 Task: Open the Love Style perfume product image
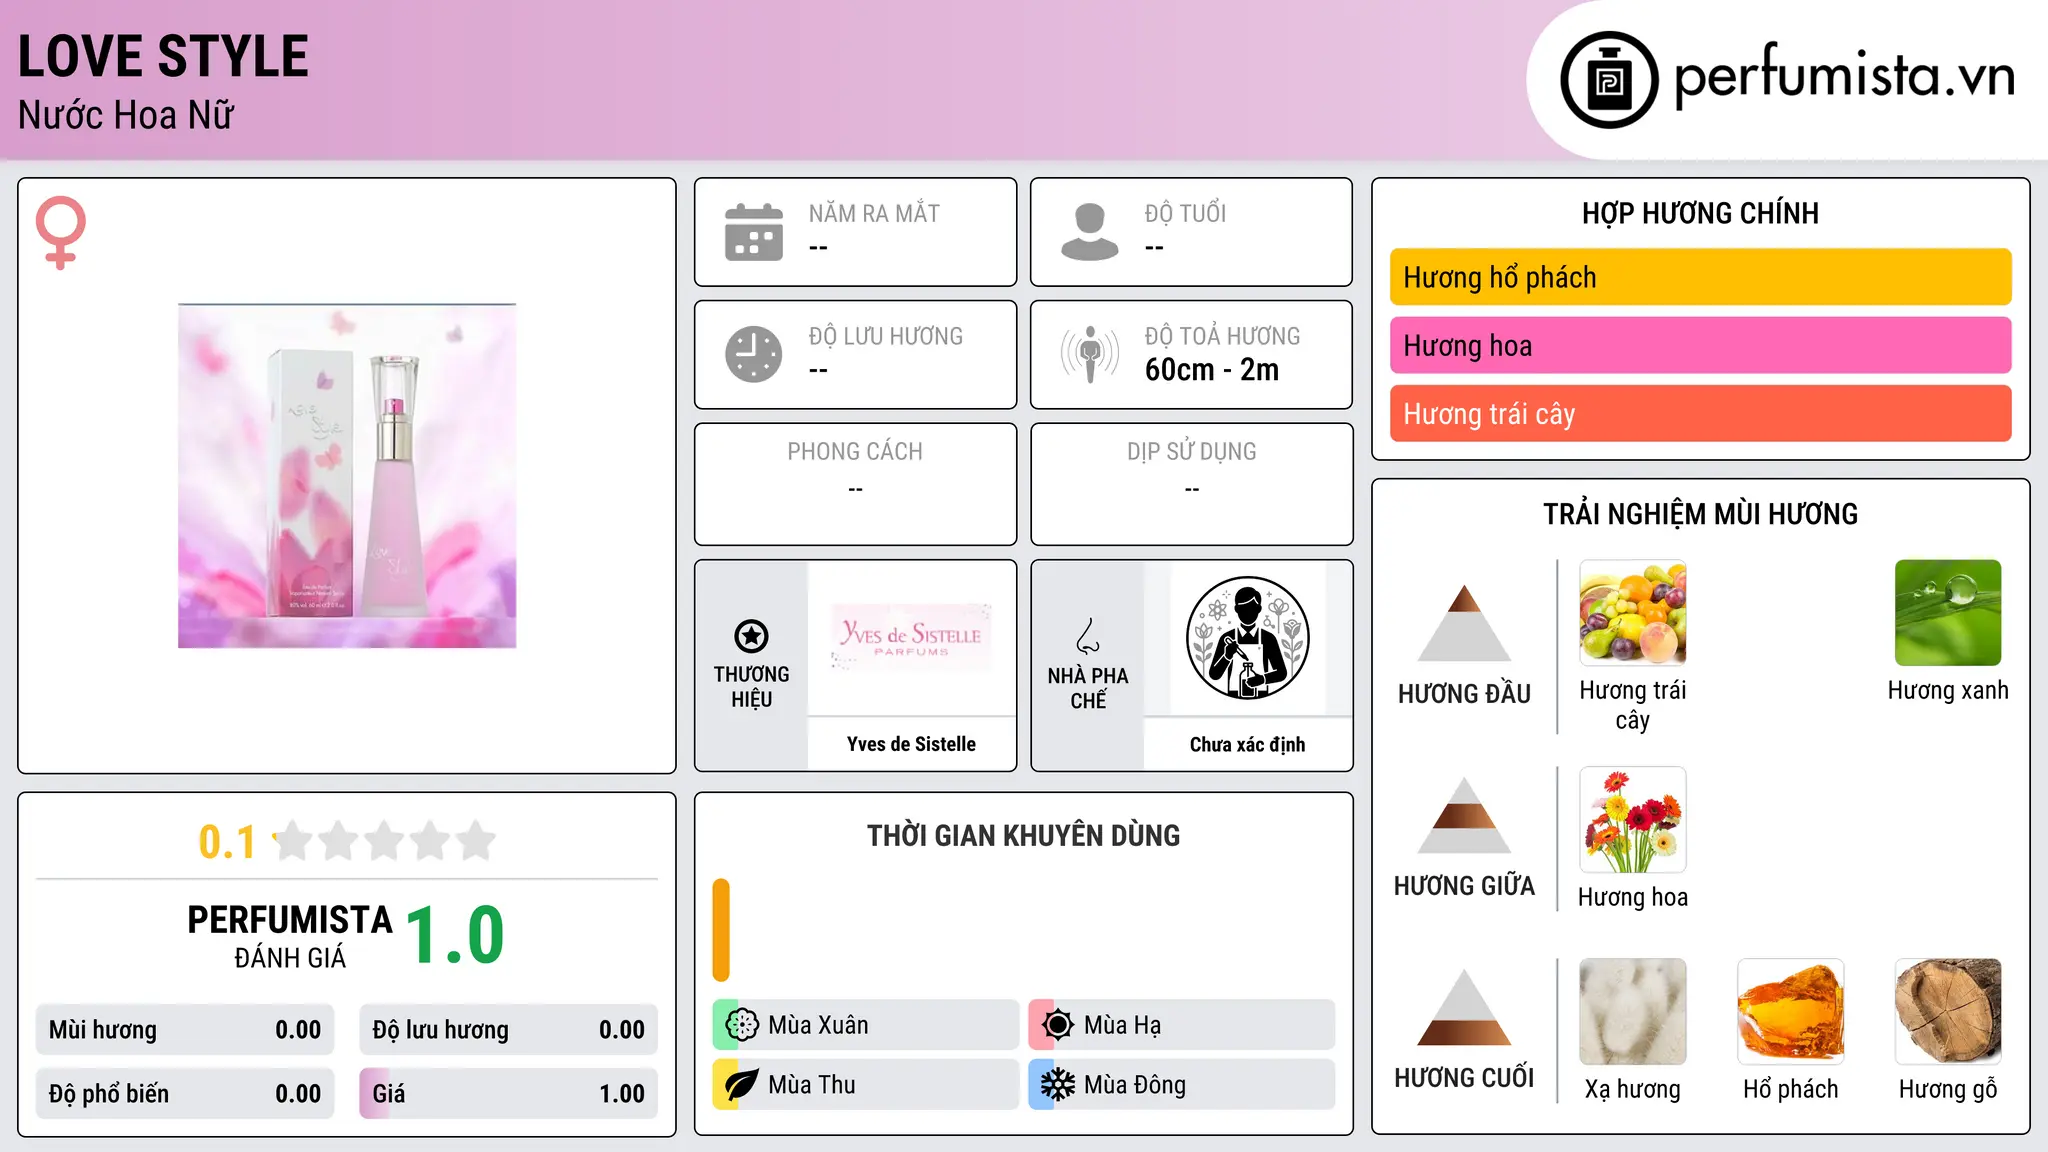tap(347, 476)
